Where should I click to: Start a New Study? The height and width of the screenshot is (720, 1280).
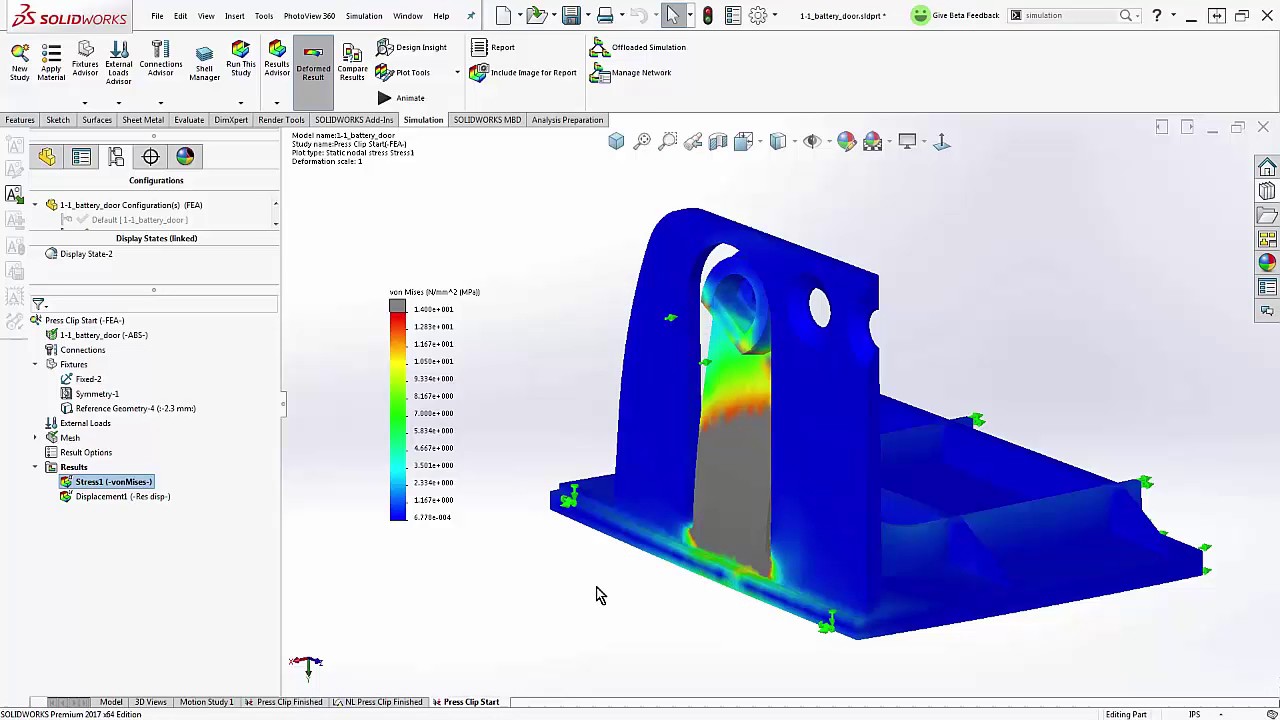tap(19, 62)
